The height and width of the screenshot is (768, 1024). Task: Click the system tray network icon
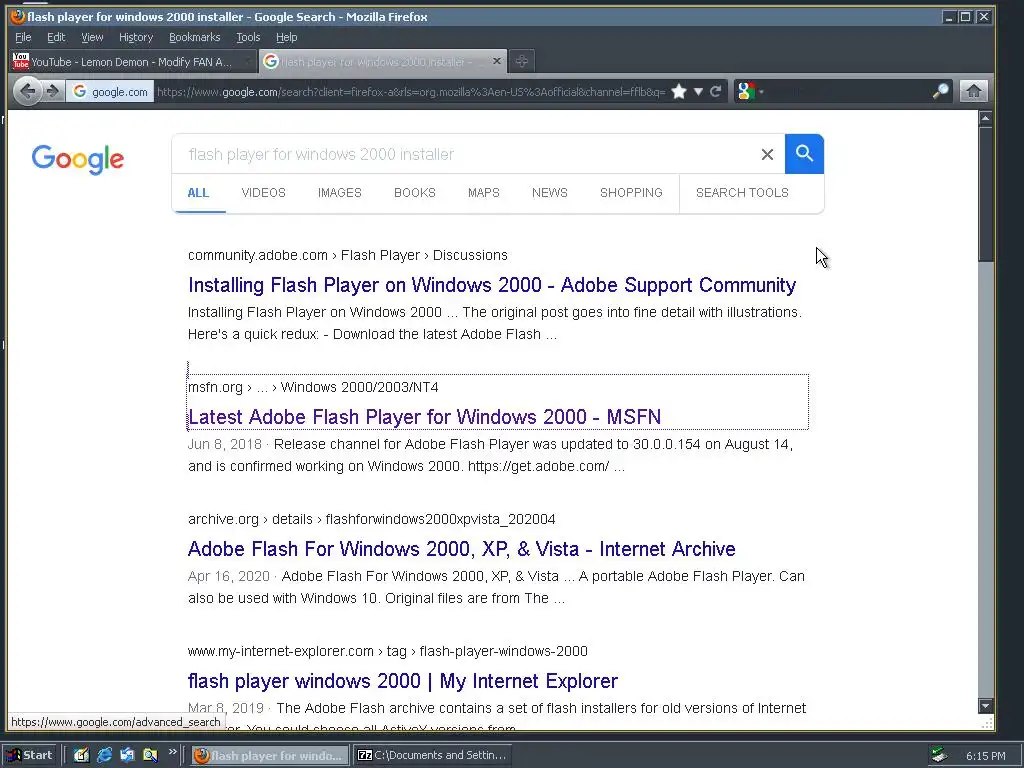[x=940, y=756]
